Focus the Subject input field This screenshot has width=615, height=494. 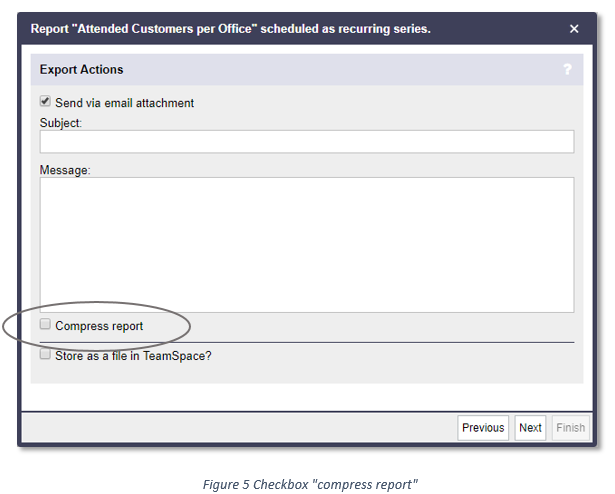[307, 142]
